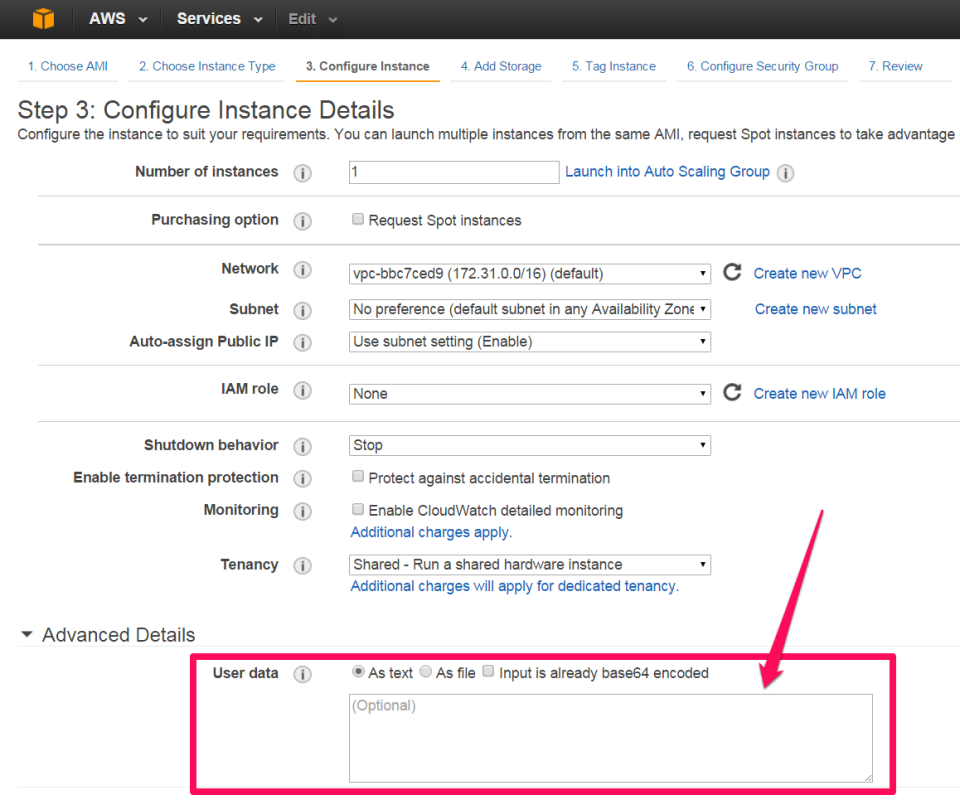The image size is (960, 800).
Task: Click the IAM role info icon
Action: click(x=302, y=391)
